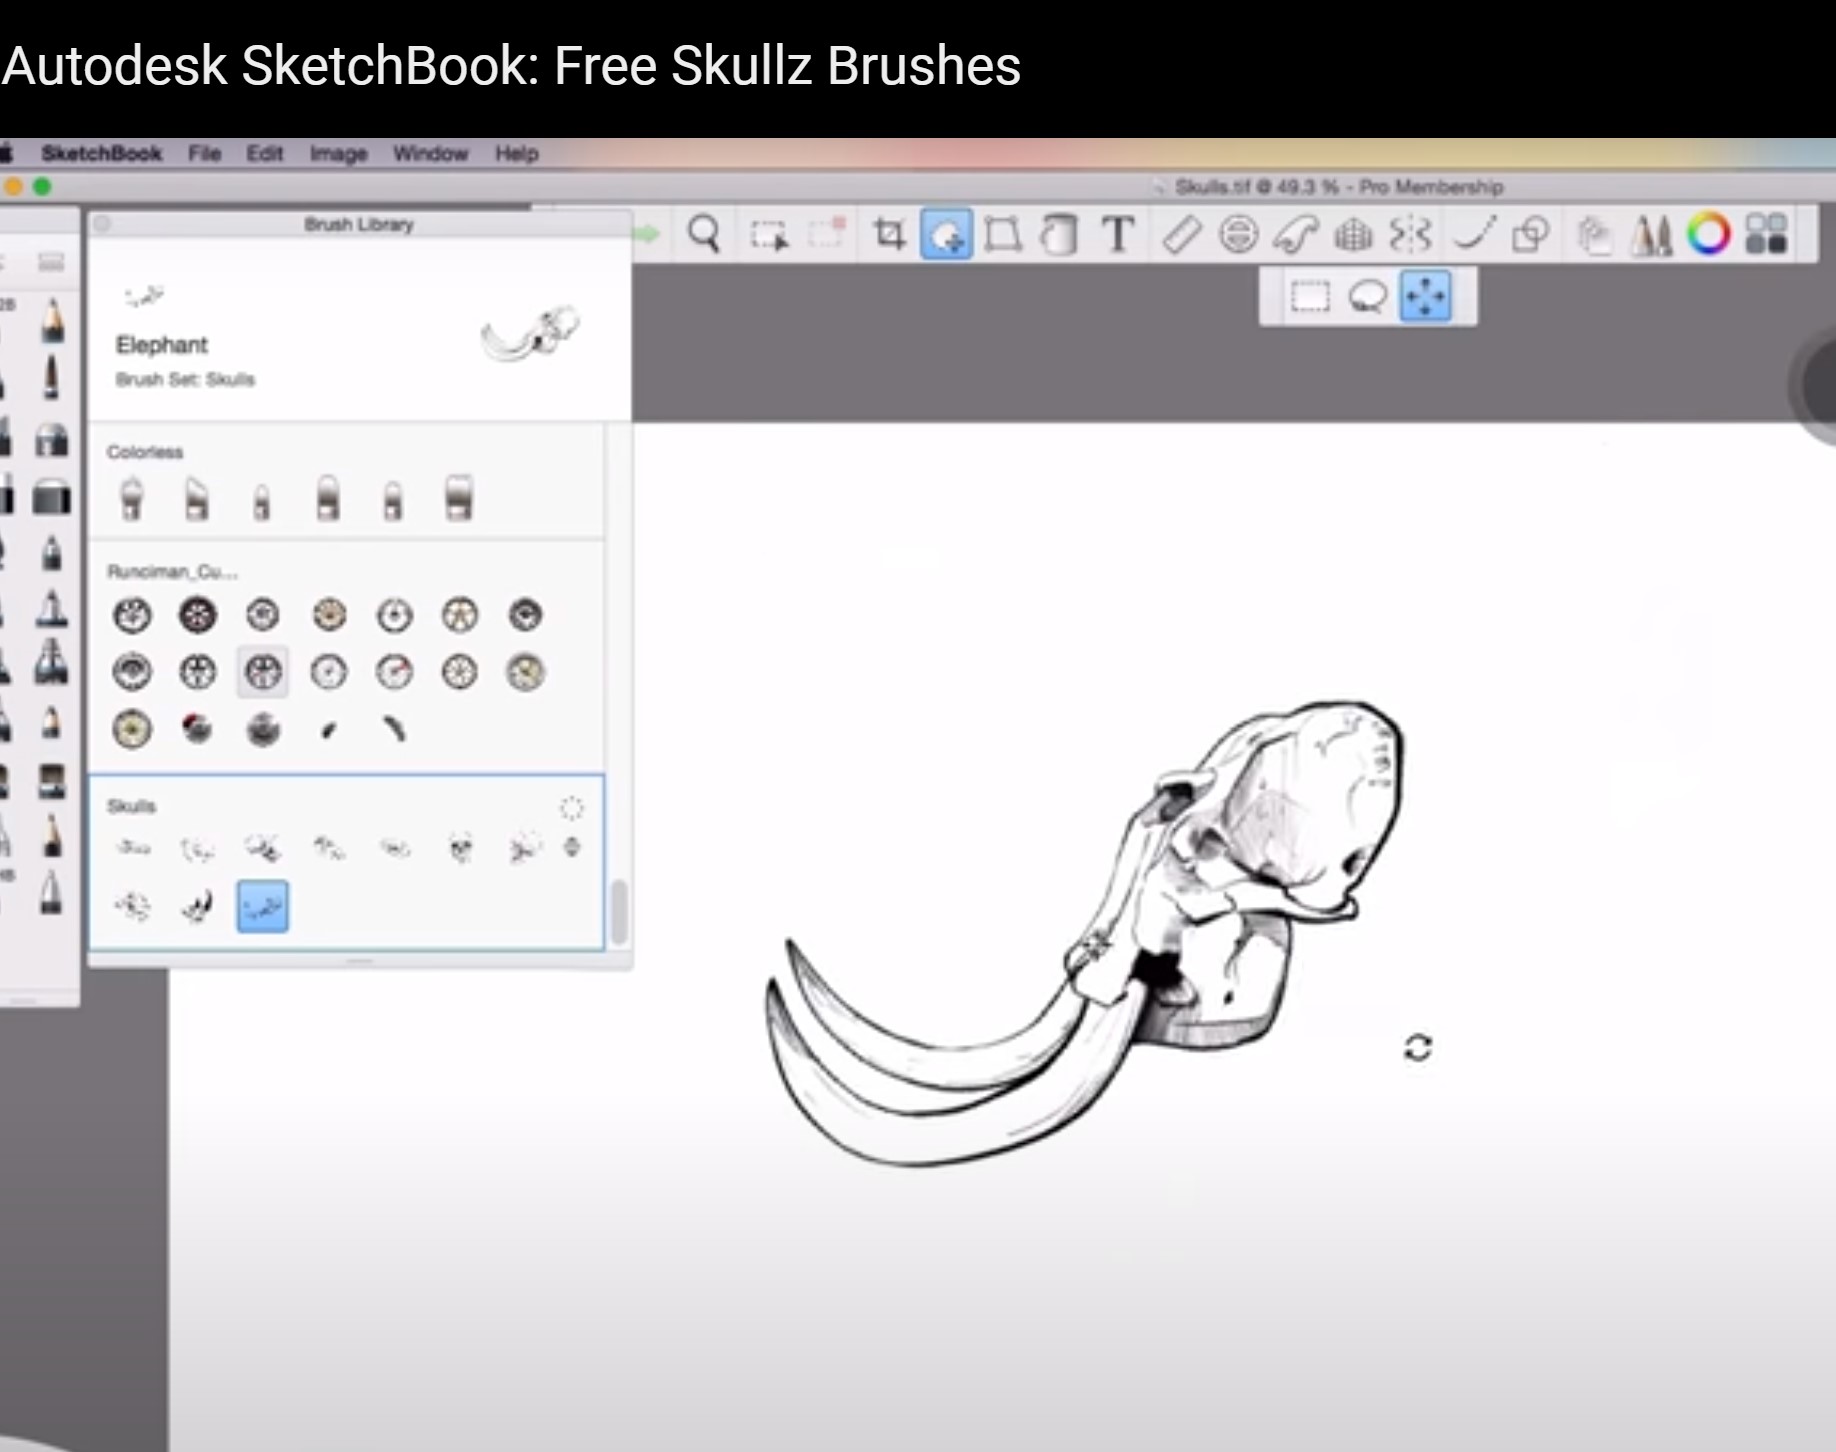The image size is (1836, 1452).
Task: Select the first brush in the Skulls set
Action: point(133,849)
